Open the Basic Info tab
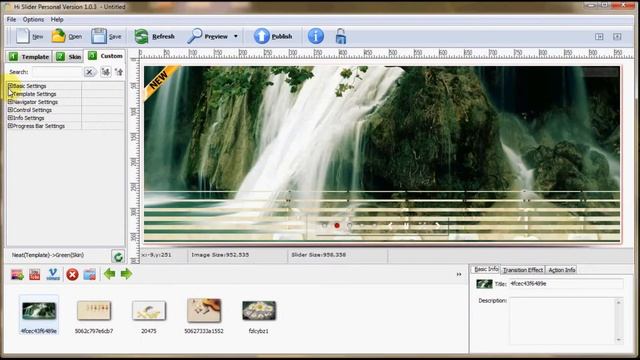Viewport: 640px width, 360px height. pos(486,269)
